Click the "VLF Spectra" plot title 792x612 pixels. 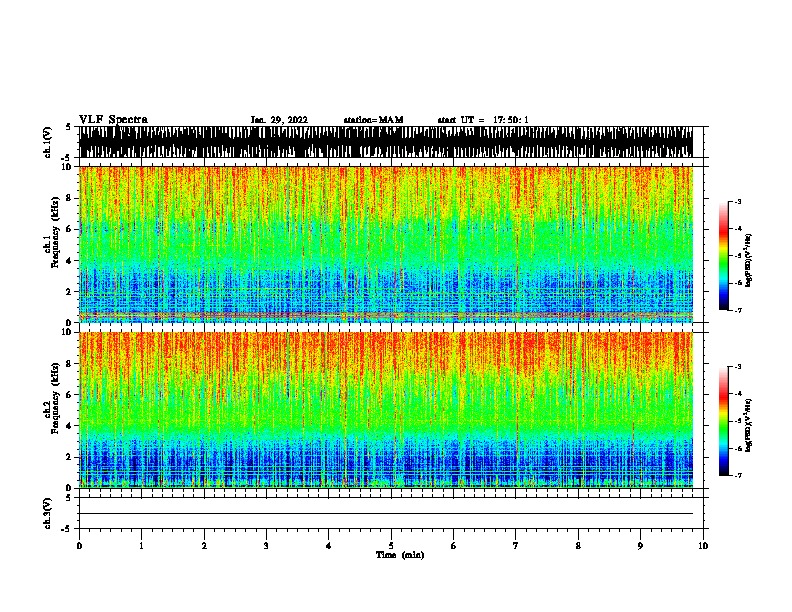[113, 120]
